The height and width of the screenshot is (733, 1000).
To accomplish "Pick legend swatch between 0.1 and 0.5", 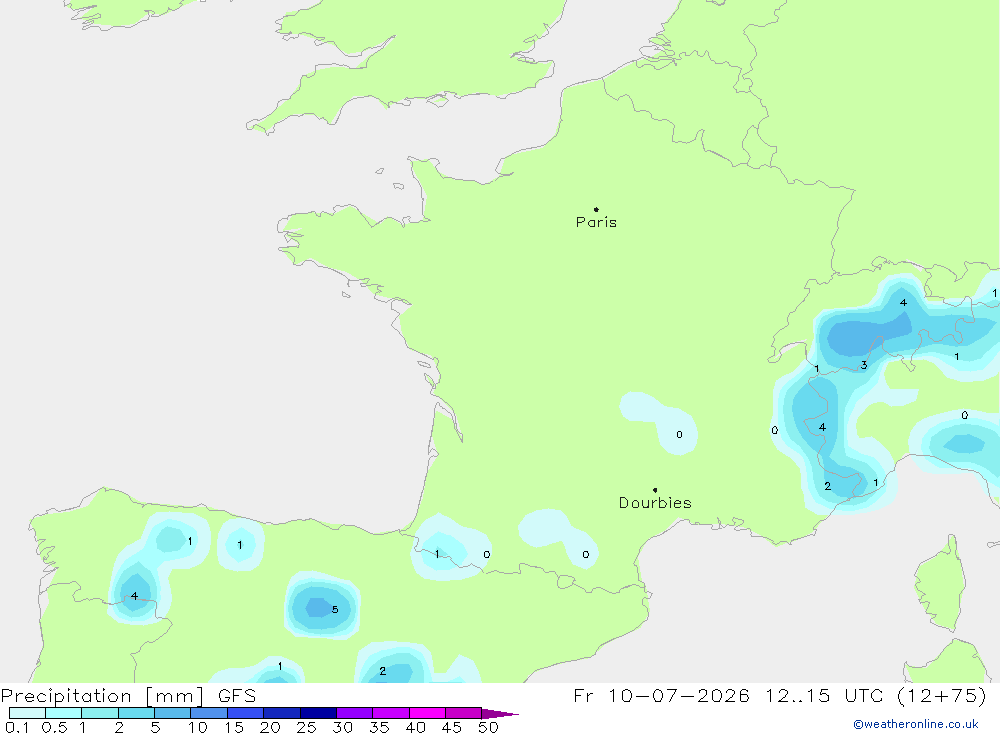I will [27, 713].
